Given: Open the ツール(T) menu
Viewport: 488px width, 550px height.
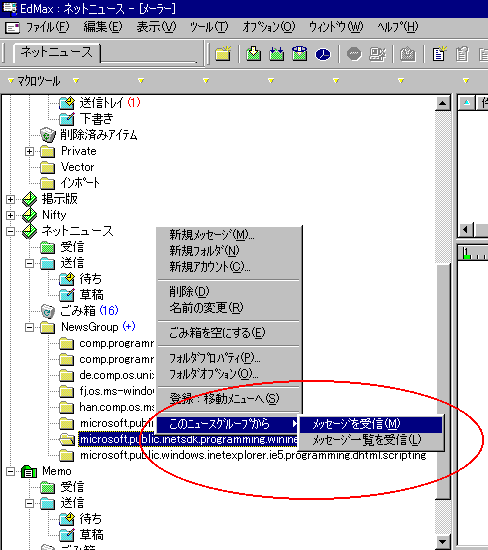Looking at the screenshot, I should click(x=209, y=27).
